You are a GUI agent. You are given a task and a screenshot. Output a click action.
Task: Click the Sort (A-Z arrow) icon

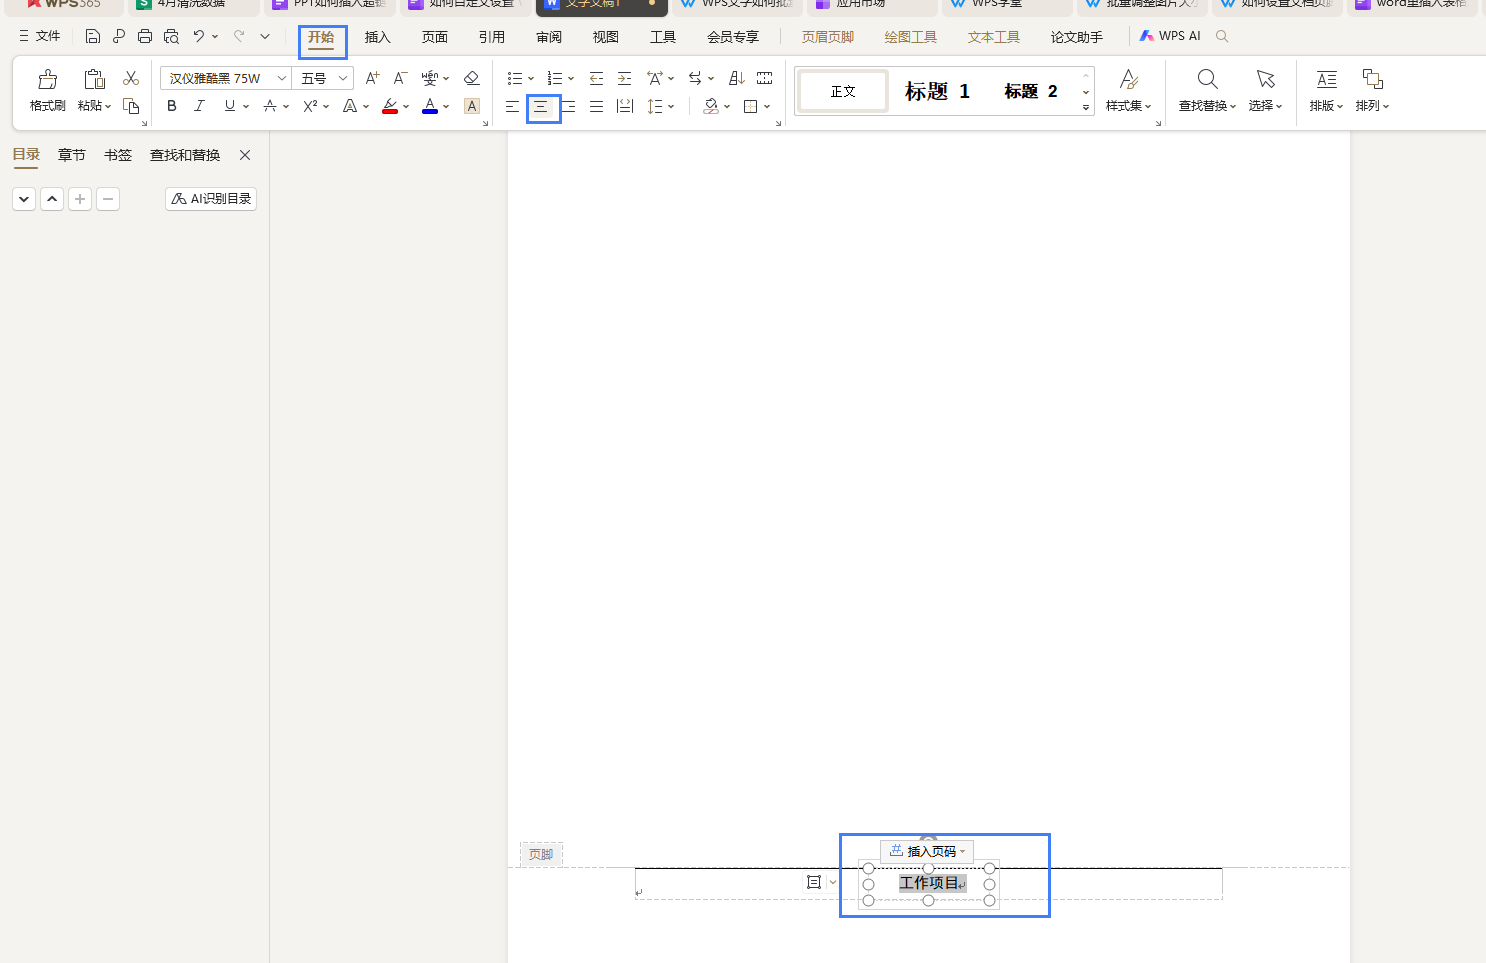click(737, 78)
